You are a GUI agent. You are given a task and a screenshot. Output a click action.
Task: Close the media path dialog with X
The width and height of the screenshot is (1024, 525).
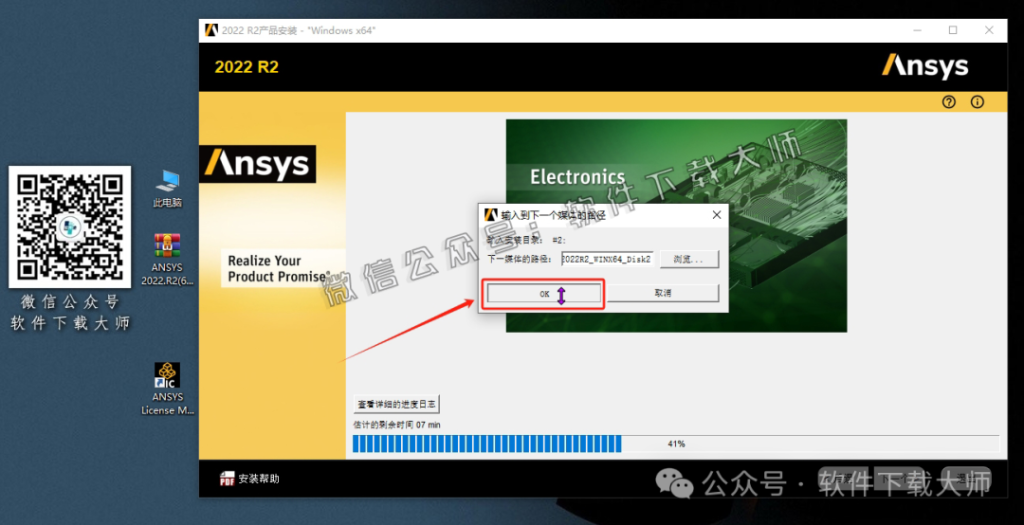tap(716, 215)
